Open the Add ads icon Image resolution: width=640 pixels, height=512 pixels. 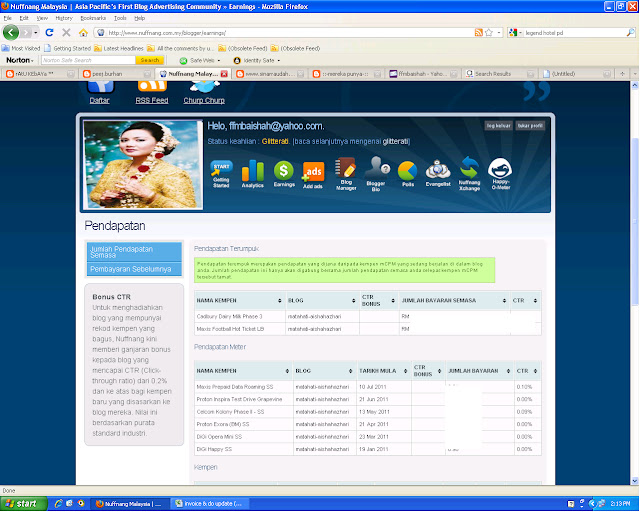[313, 175]
